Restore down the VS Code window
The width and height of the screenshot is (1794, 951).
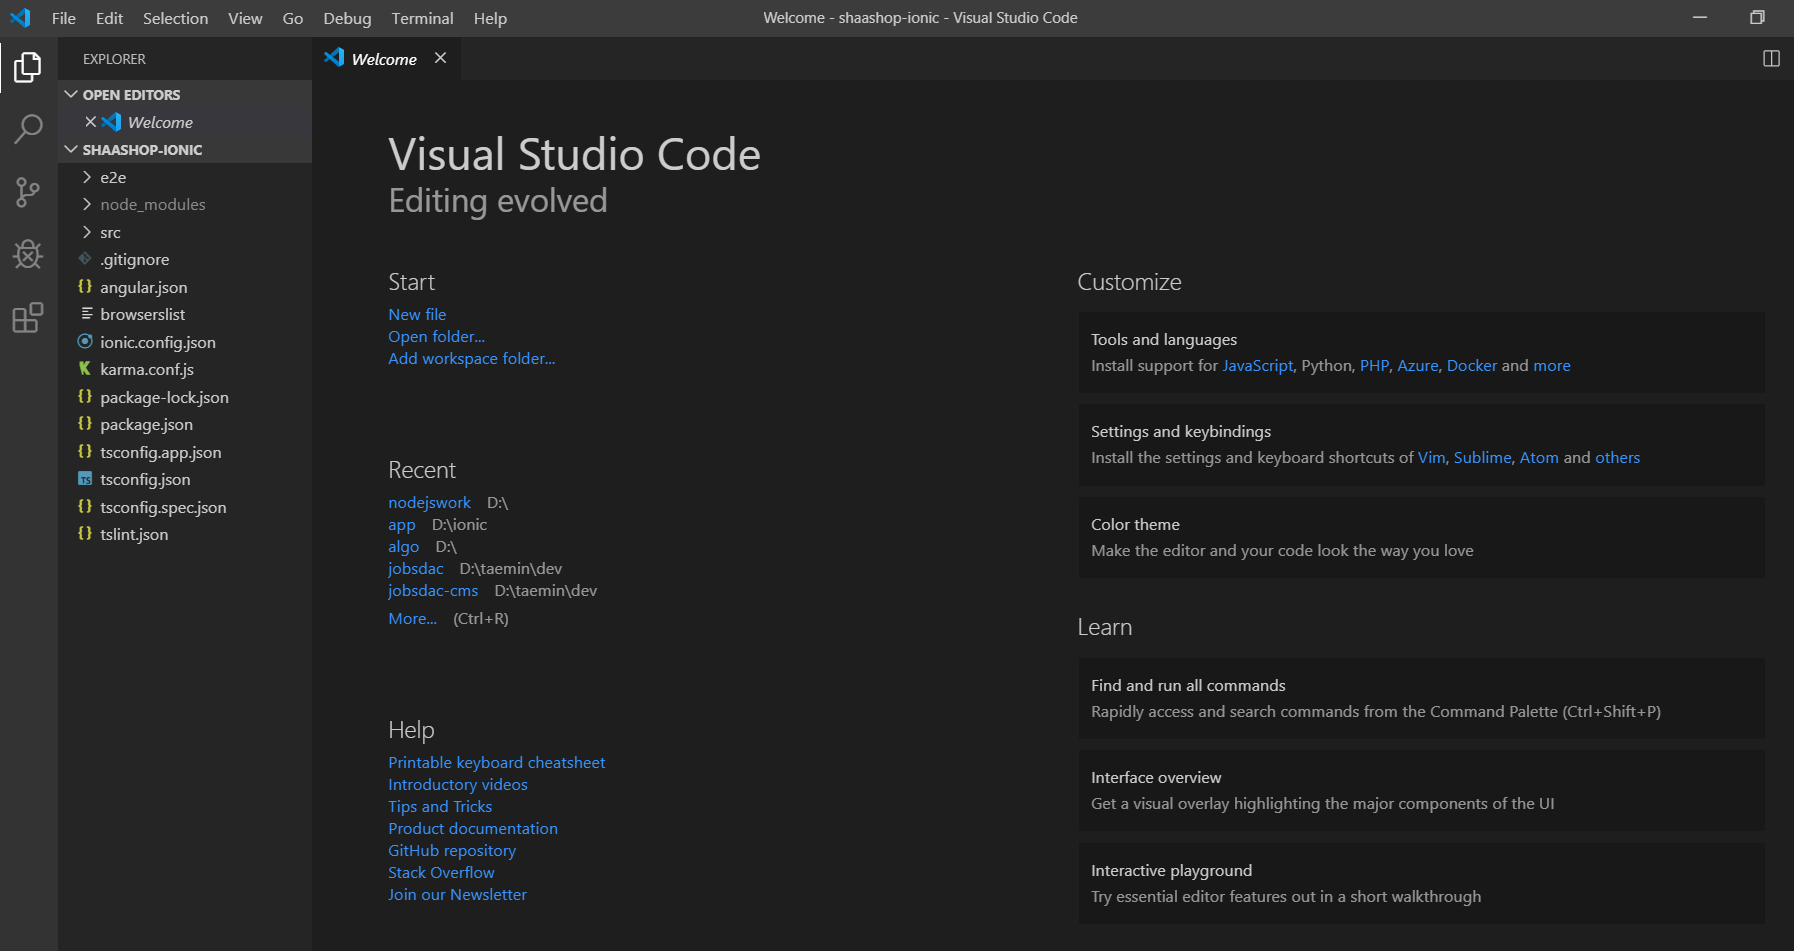(x=1757, y=18)
